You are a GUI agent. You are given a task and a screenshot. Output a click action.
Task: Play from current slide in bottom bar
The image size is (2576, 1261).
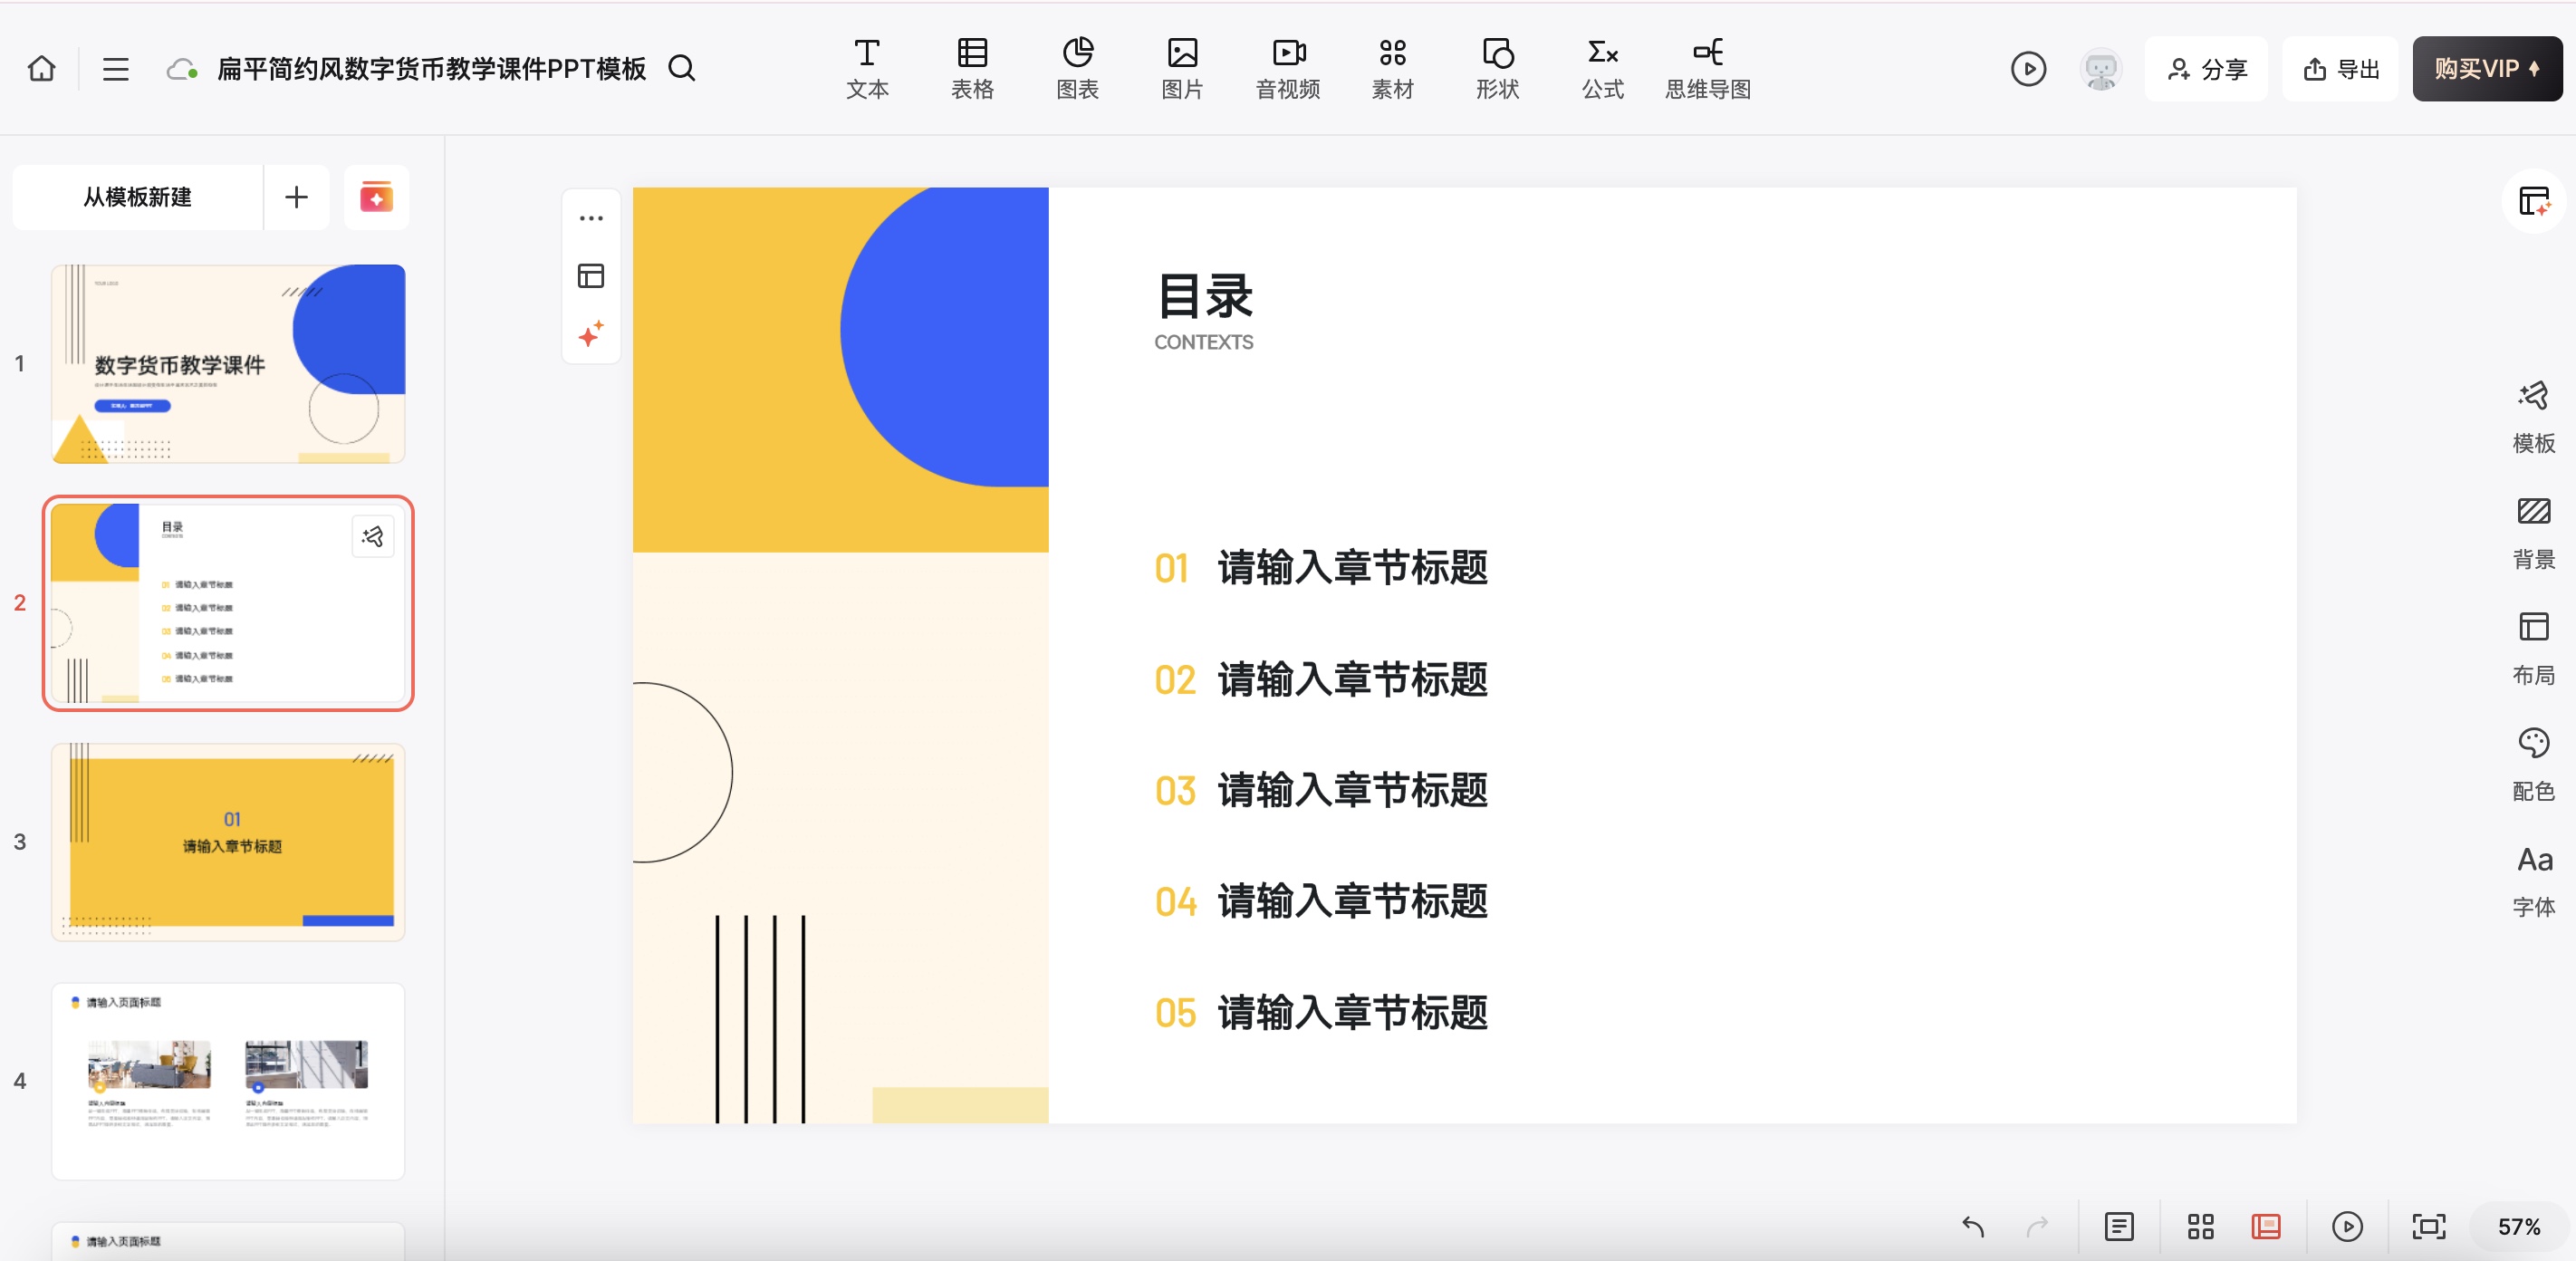[2347, 1226]
